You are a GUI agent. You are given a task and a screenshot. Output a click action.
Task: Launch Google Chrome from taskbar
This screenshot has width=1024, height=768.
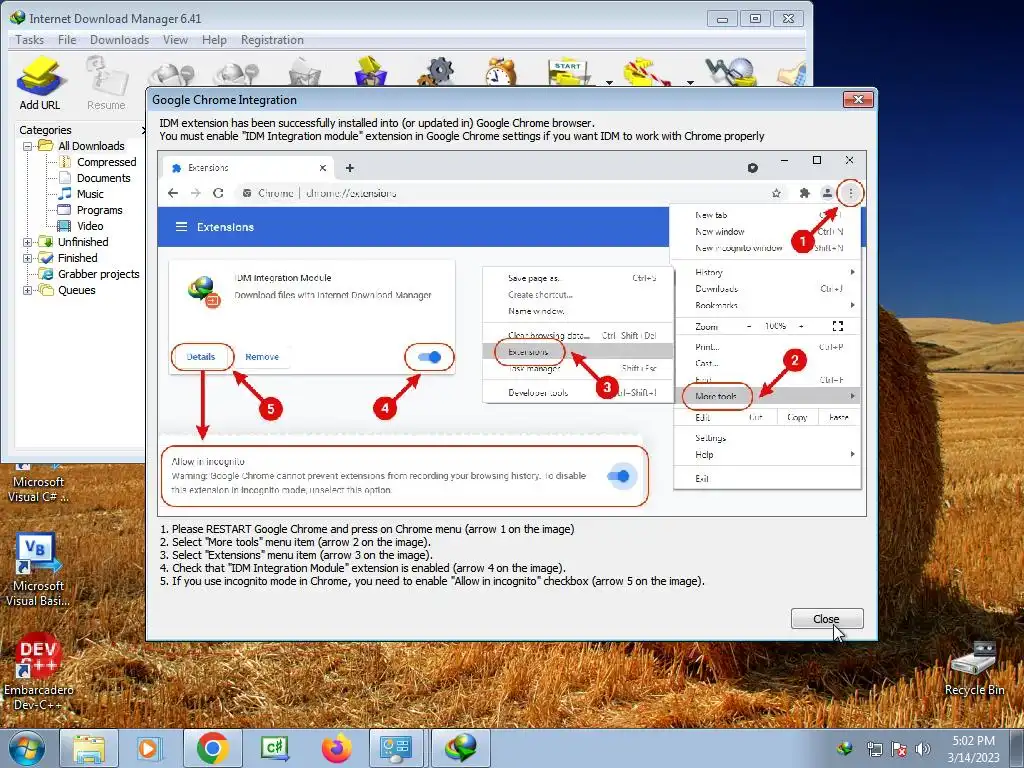pos(212,748)
